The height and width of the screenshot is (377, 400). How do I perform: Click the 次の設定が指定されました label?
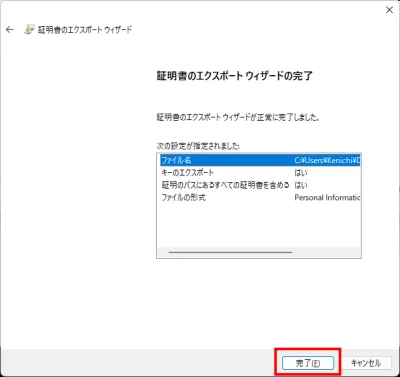198,146
